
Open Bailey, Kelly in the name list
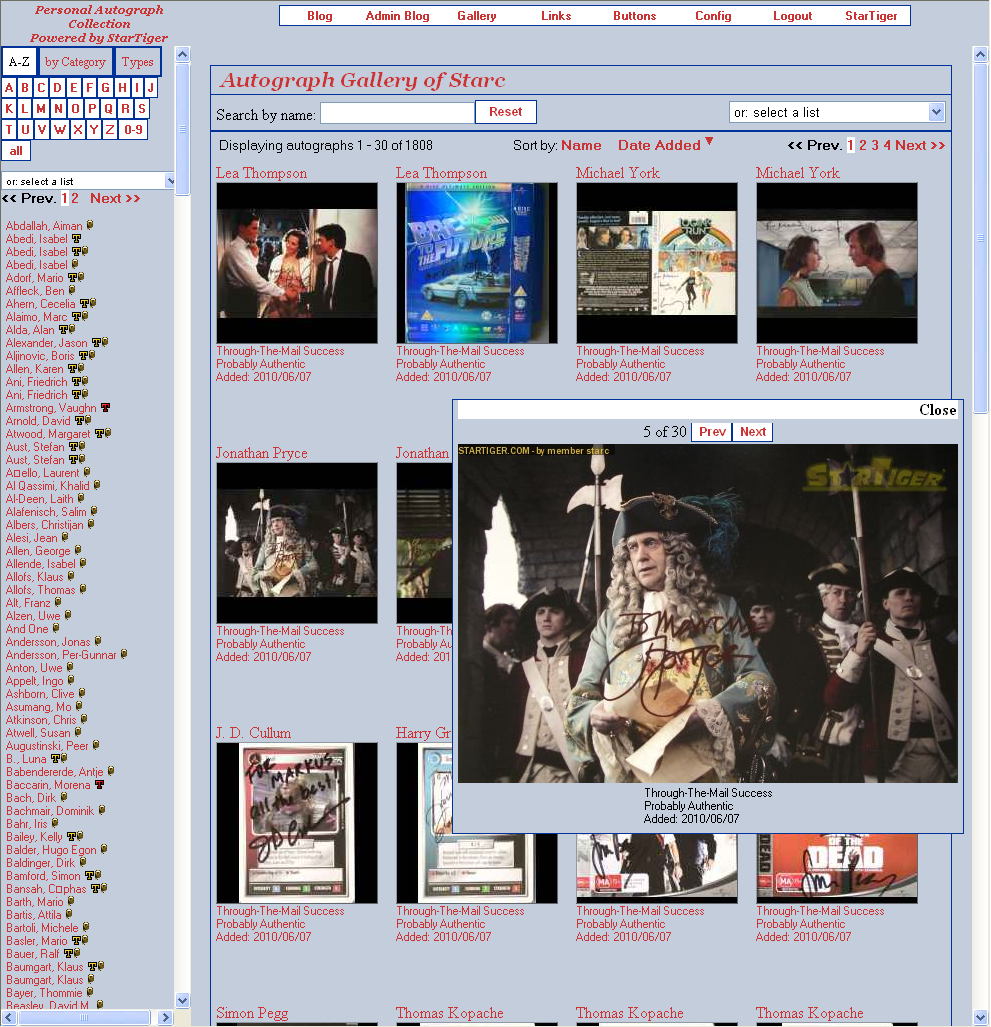click(x=35, y=836)
